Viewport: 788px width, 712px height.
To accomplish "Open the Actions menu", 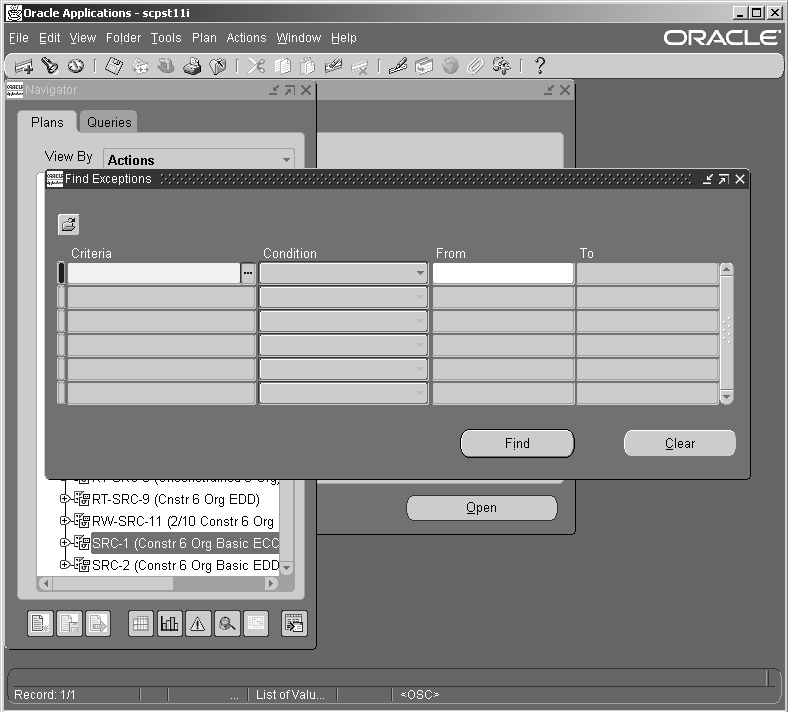I will pos(246,38).
